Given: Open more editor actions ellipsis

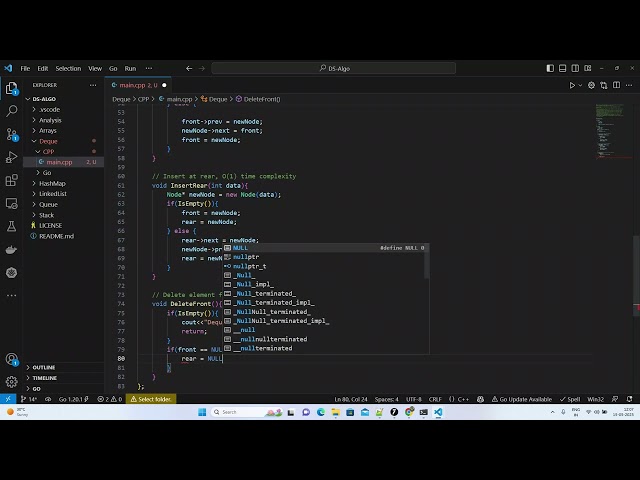Looking at the screenshot, I should [x=629, y=85].
